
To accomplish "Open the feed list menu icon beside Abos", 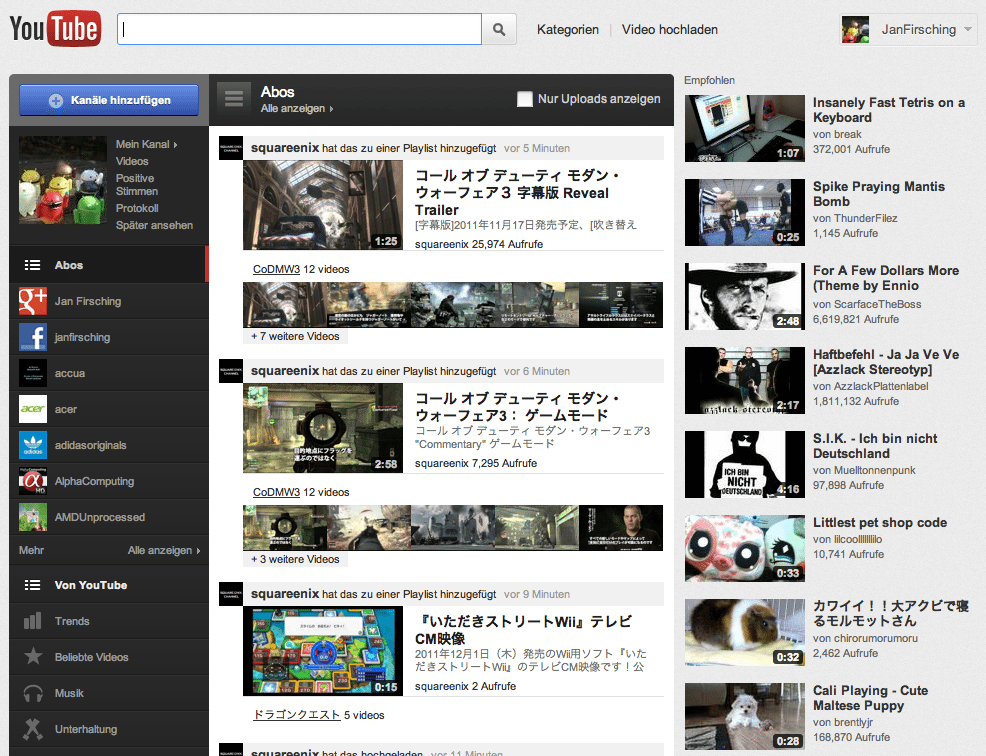I will [234, 99].
